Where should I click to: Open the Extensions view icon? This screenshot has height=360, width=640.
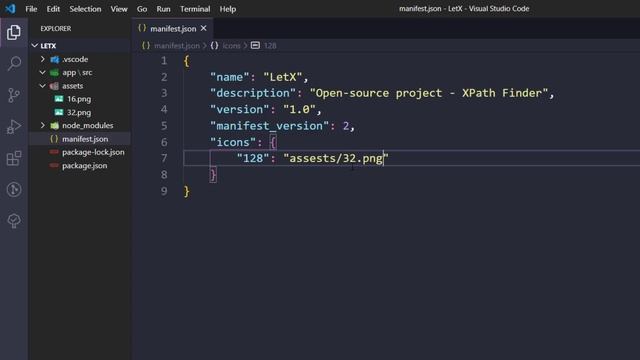click(x=14, y=158)
